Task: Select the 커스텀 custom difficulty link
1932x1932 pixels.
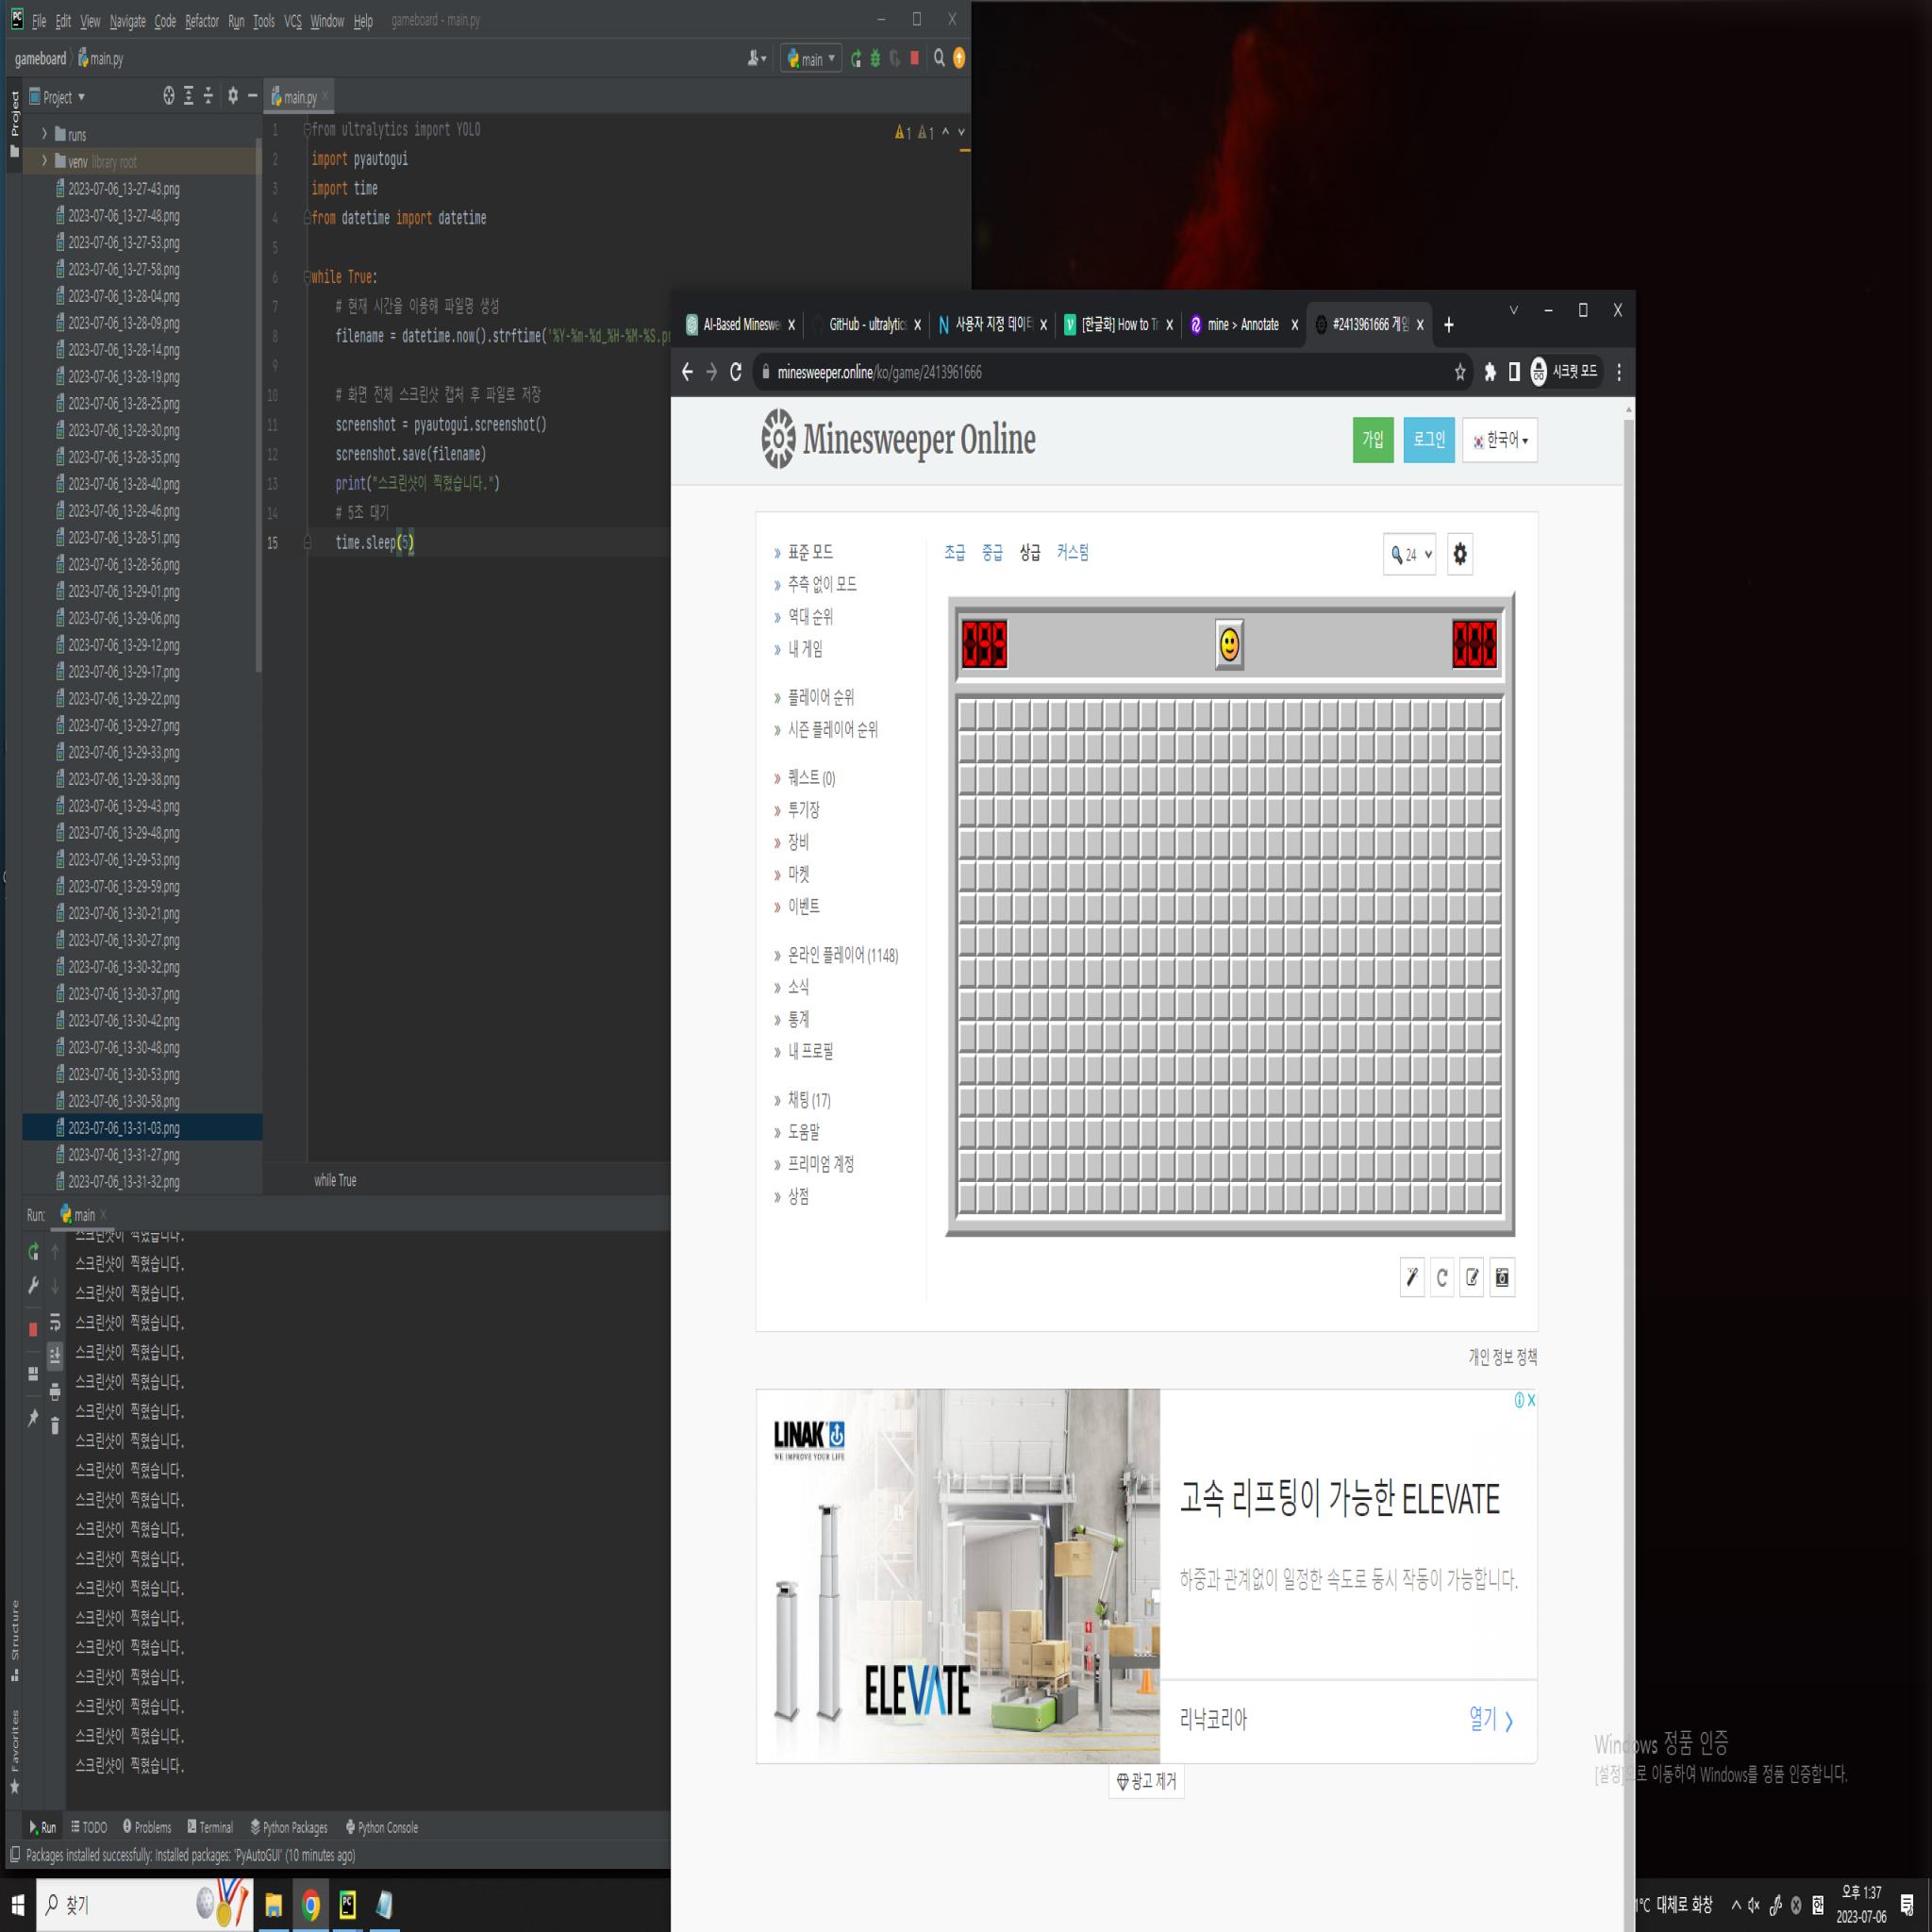Action: pyautogui.click(x=1072, y=552)
